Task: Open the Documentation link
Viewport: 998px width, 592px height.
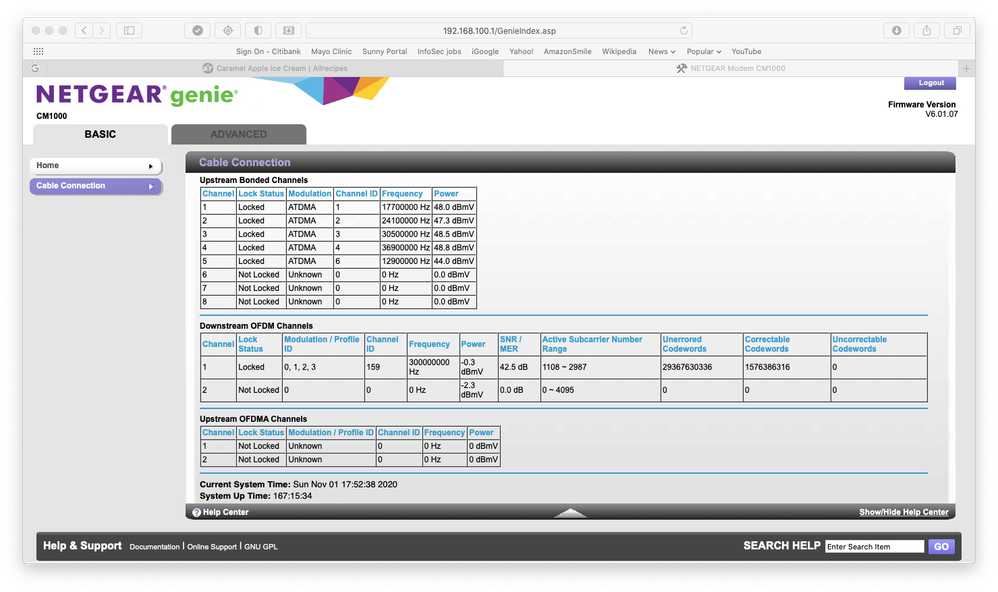Action: tap(155, 547)
